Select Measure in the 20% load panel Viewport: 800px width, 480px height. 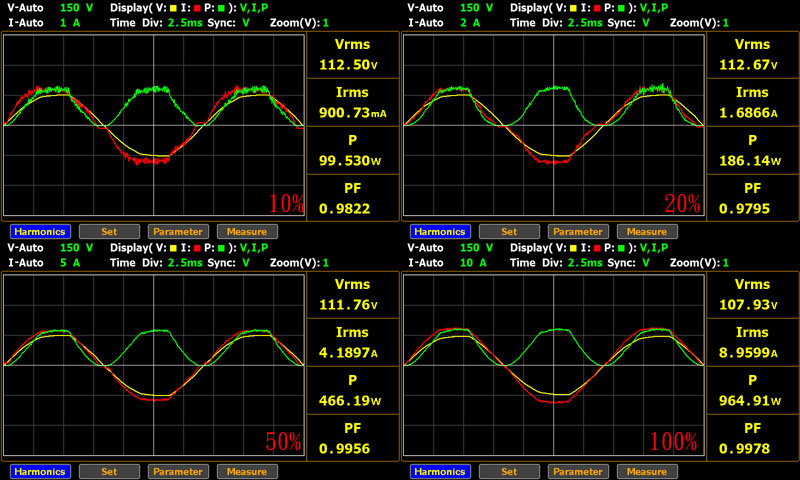click(647, 232)
